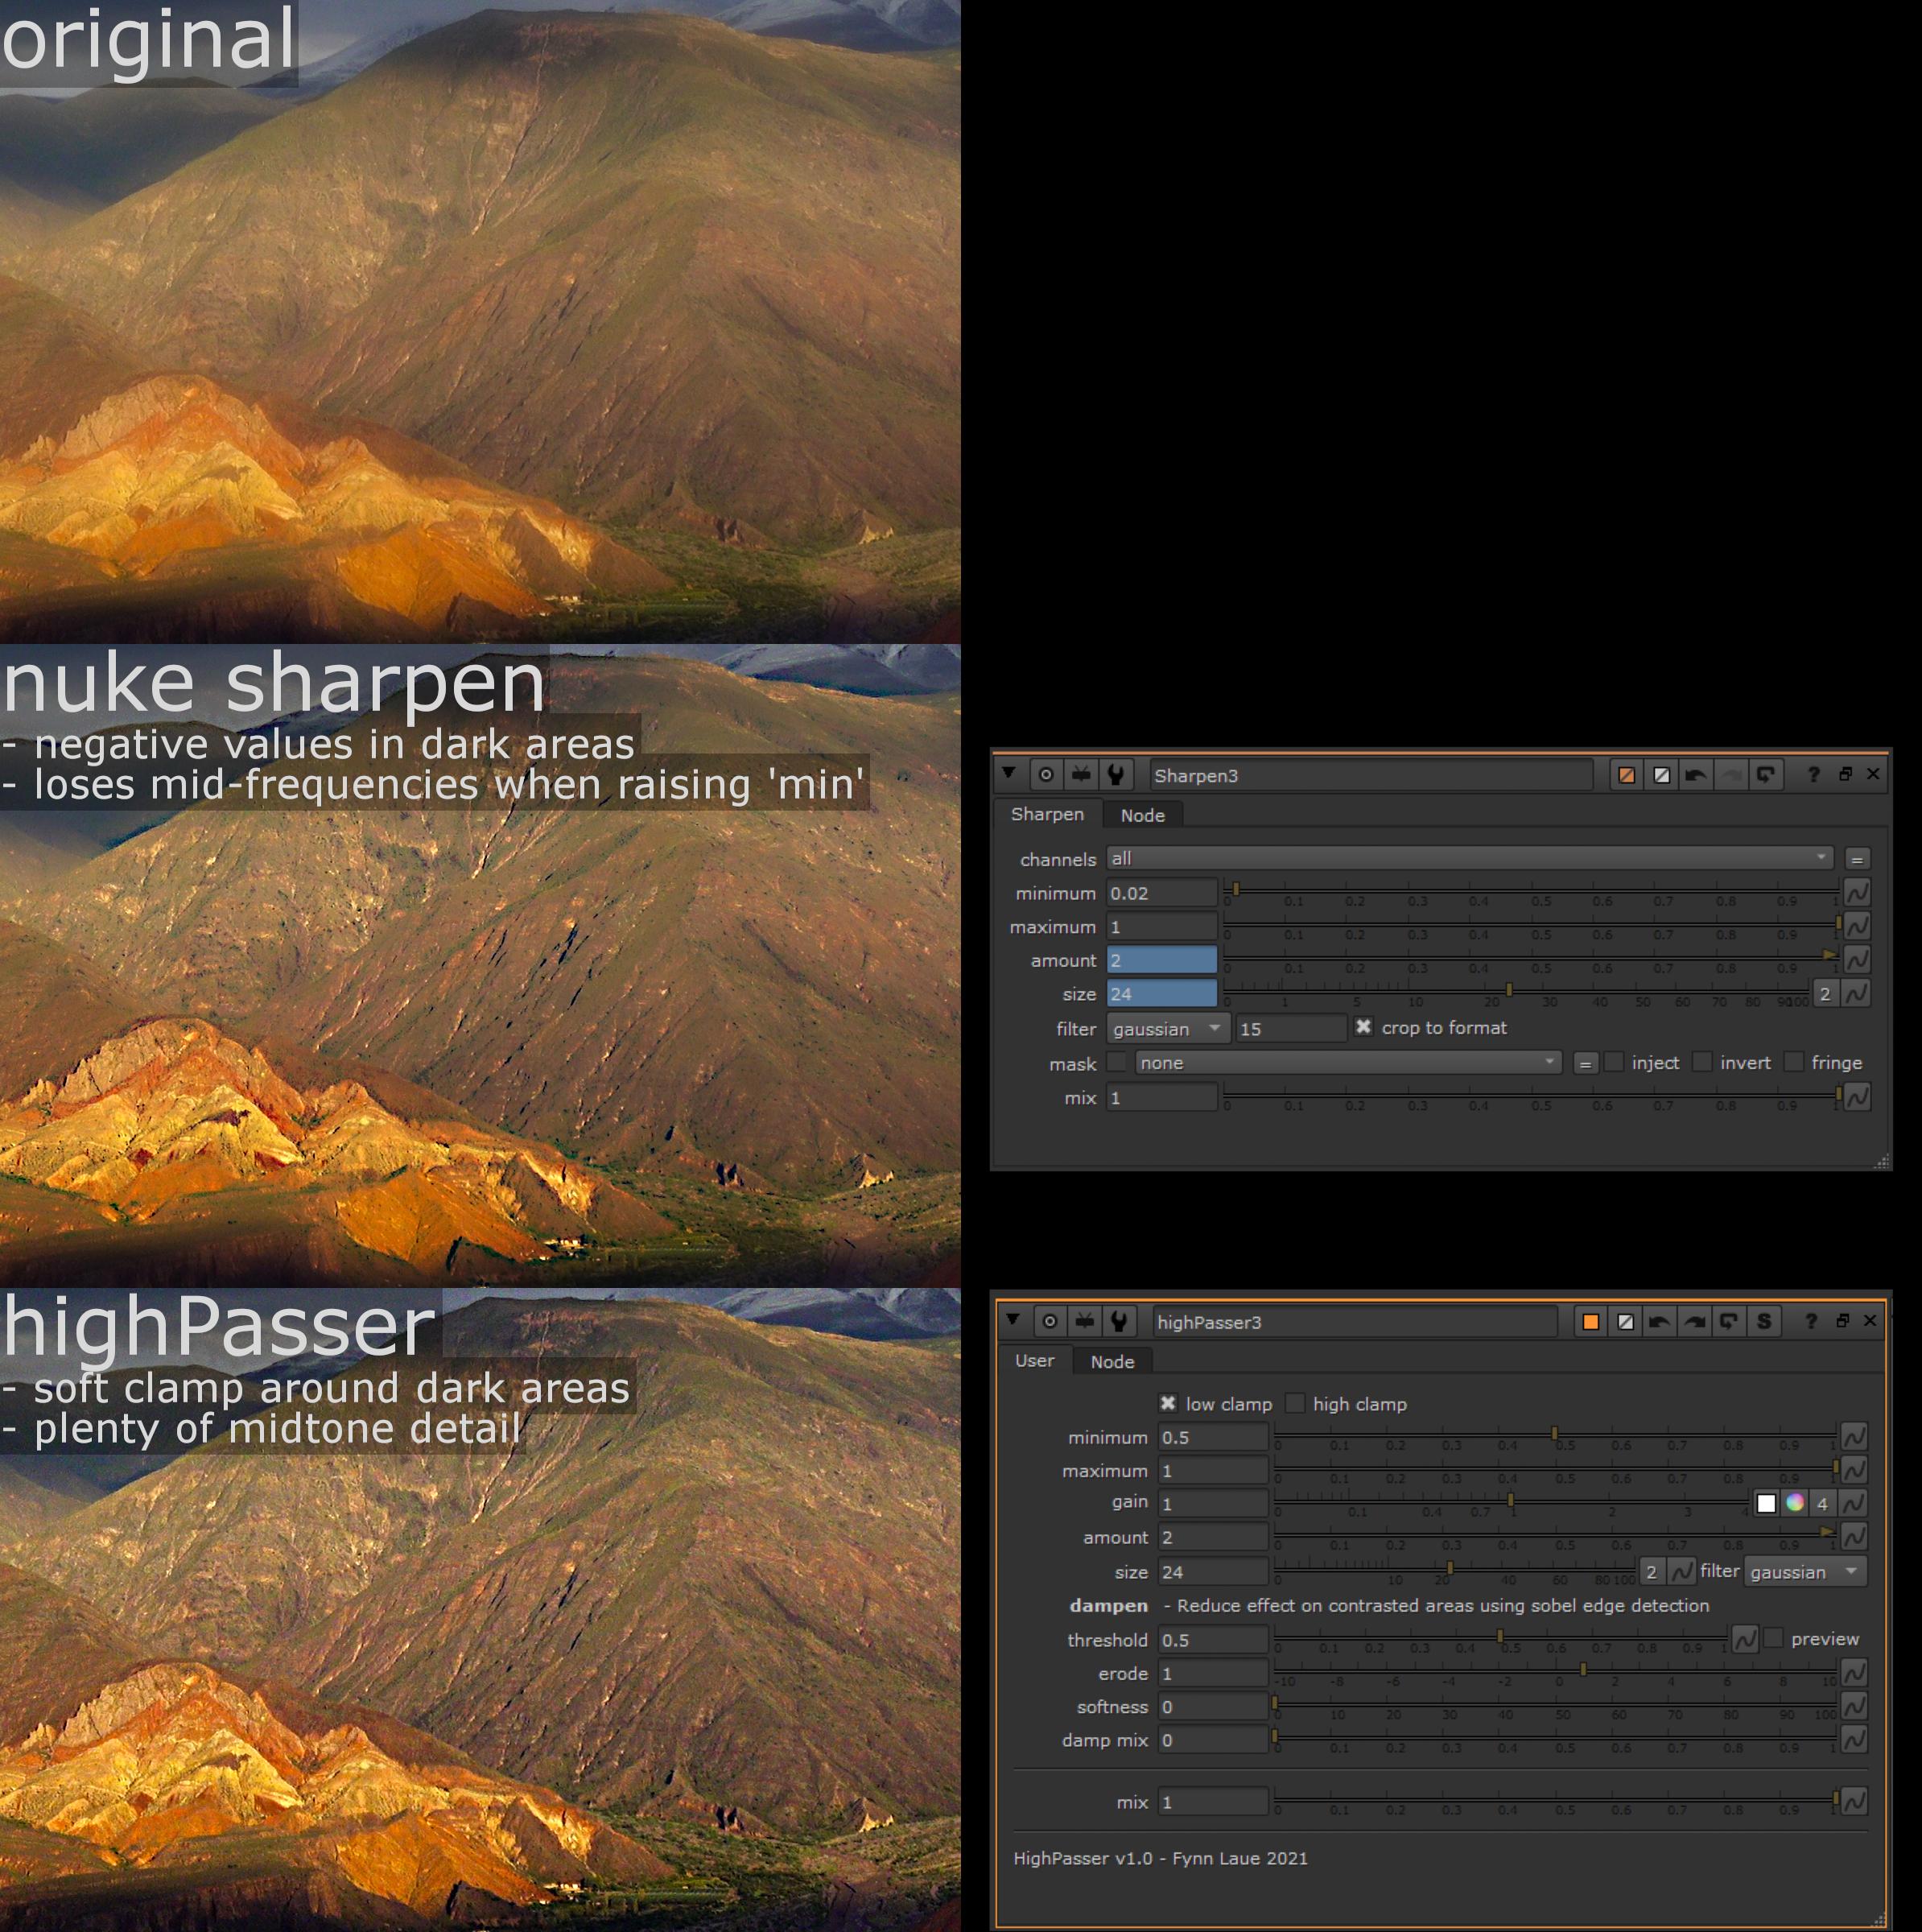Click the S button in the highPasser3 header

coord(1764,1322)
